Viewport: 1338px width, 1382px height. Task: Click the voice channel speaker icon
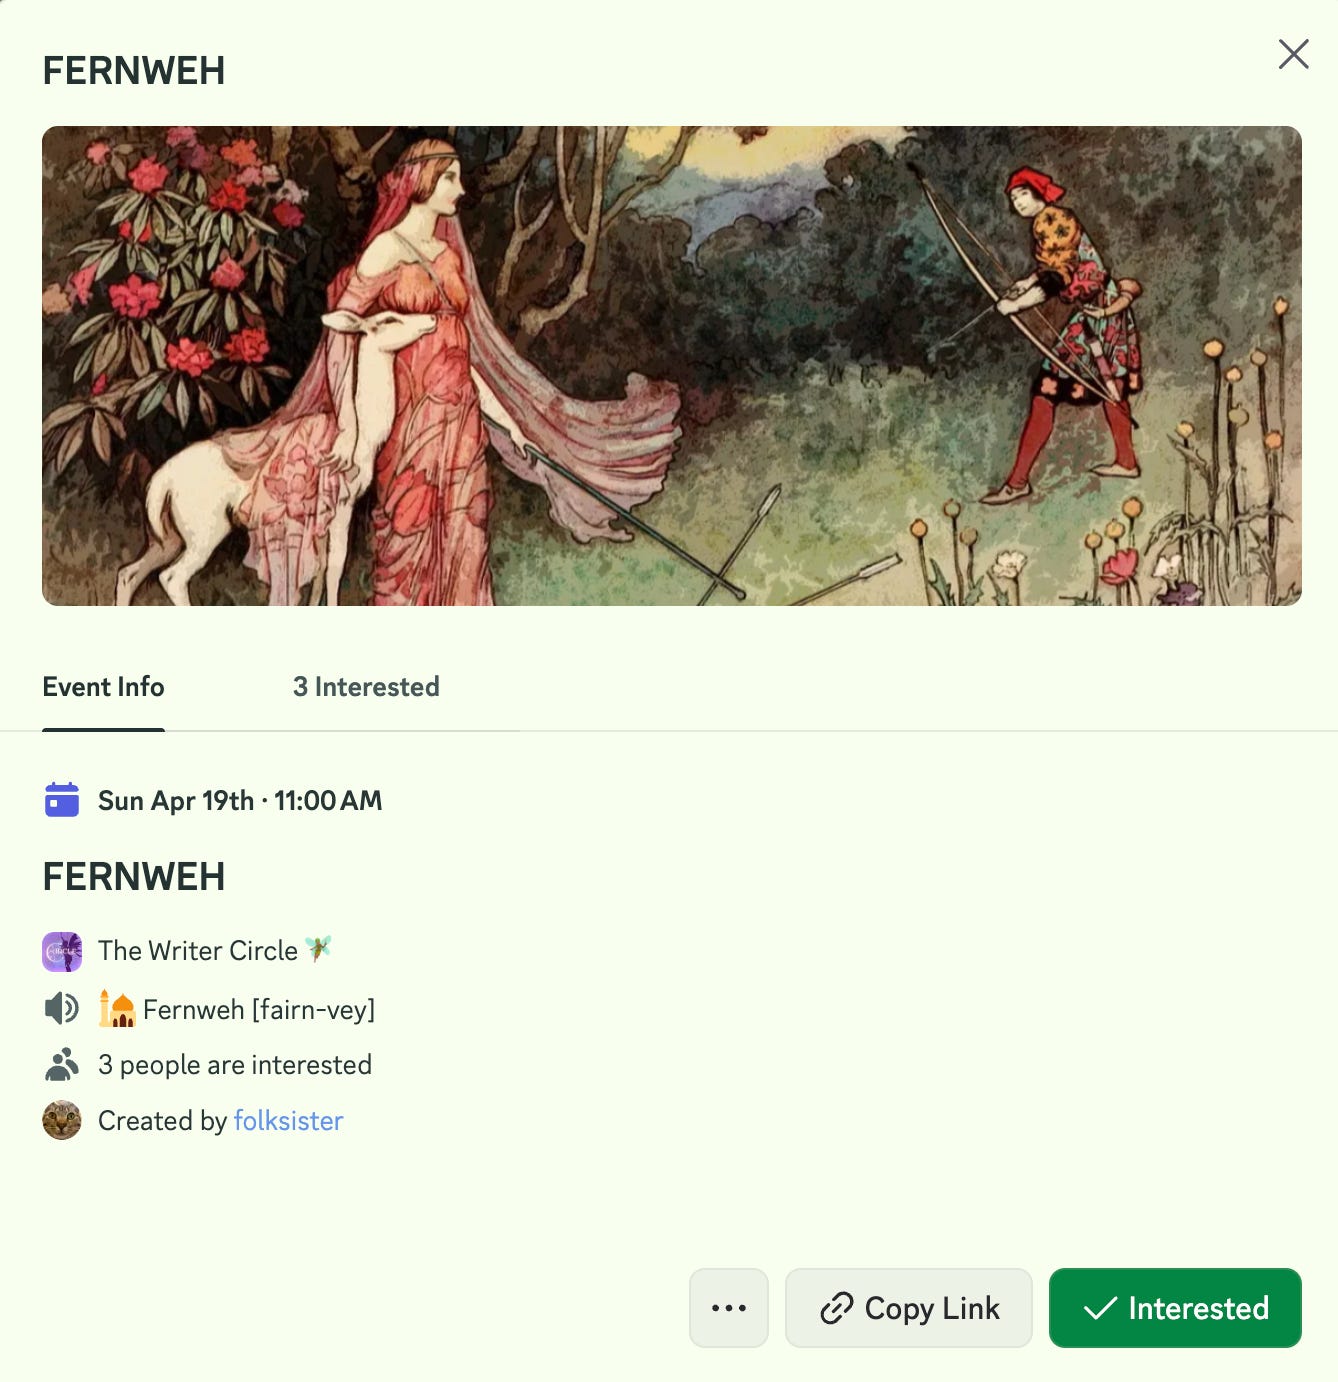(62, 1008)
